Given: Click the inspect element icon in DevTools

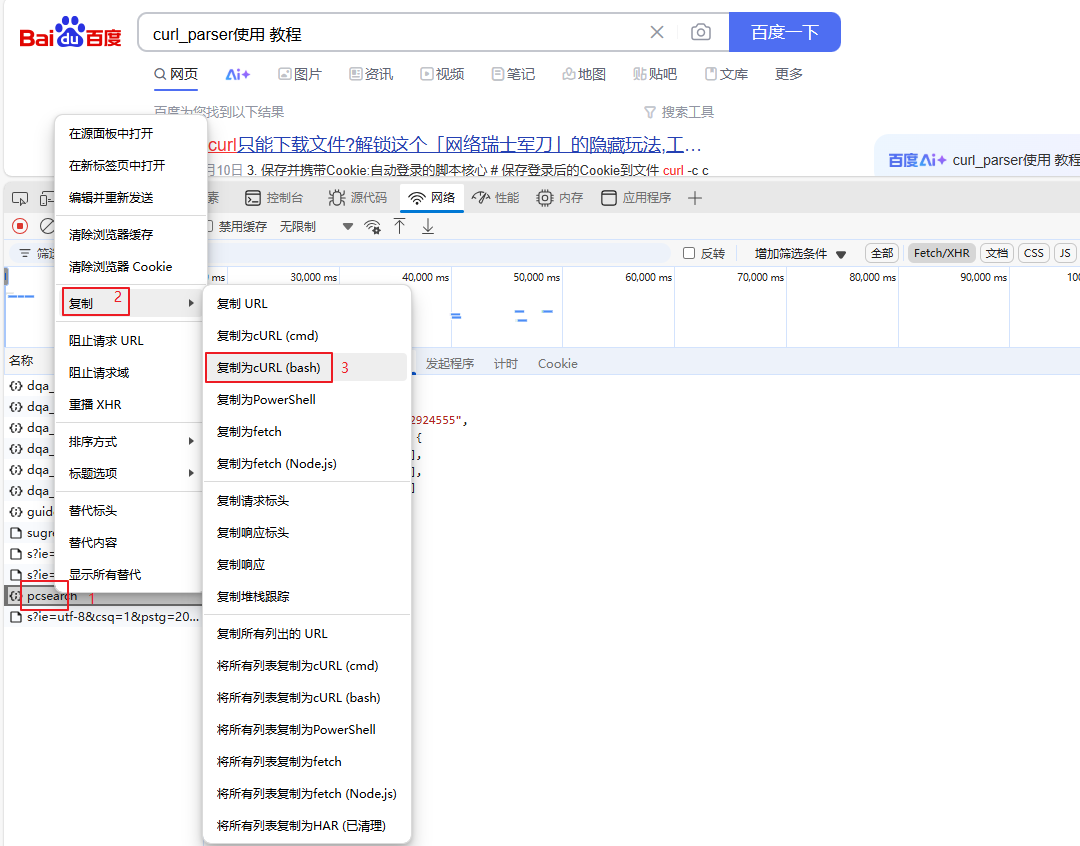Looking at the screenshot, I should coord(20,198).
